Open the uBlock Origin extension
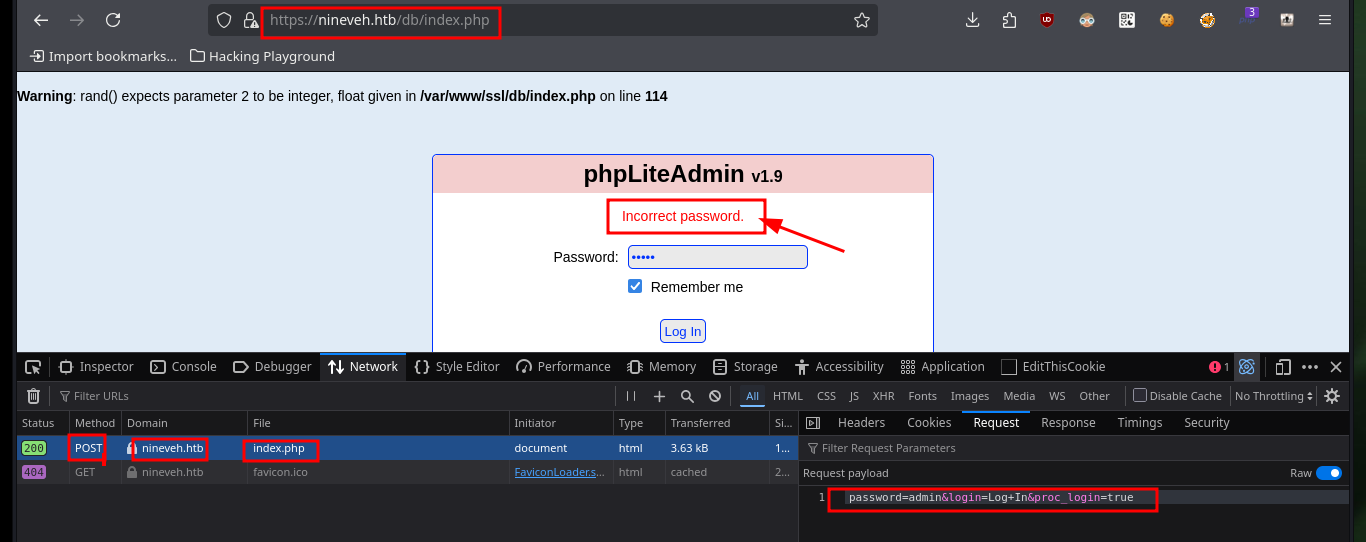 (x=1047, y=19)
